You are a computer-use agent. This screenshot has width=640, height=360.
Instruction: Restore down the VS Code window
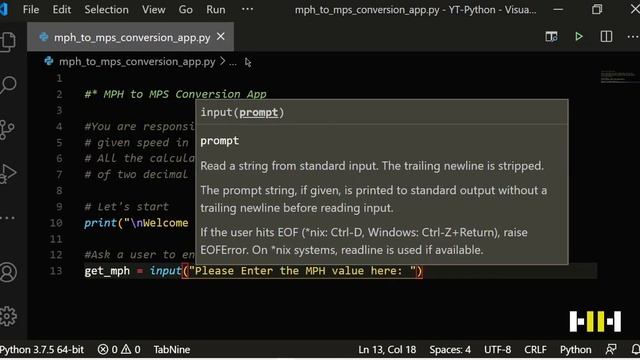point(597,9)
